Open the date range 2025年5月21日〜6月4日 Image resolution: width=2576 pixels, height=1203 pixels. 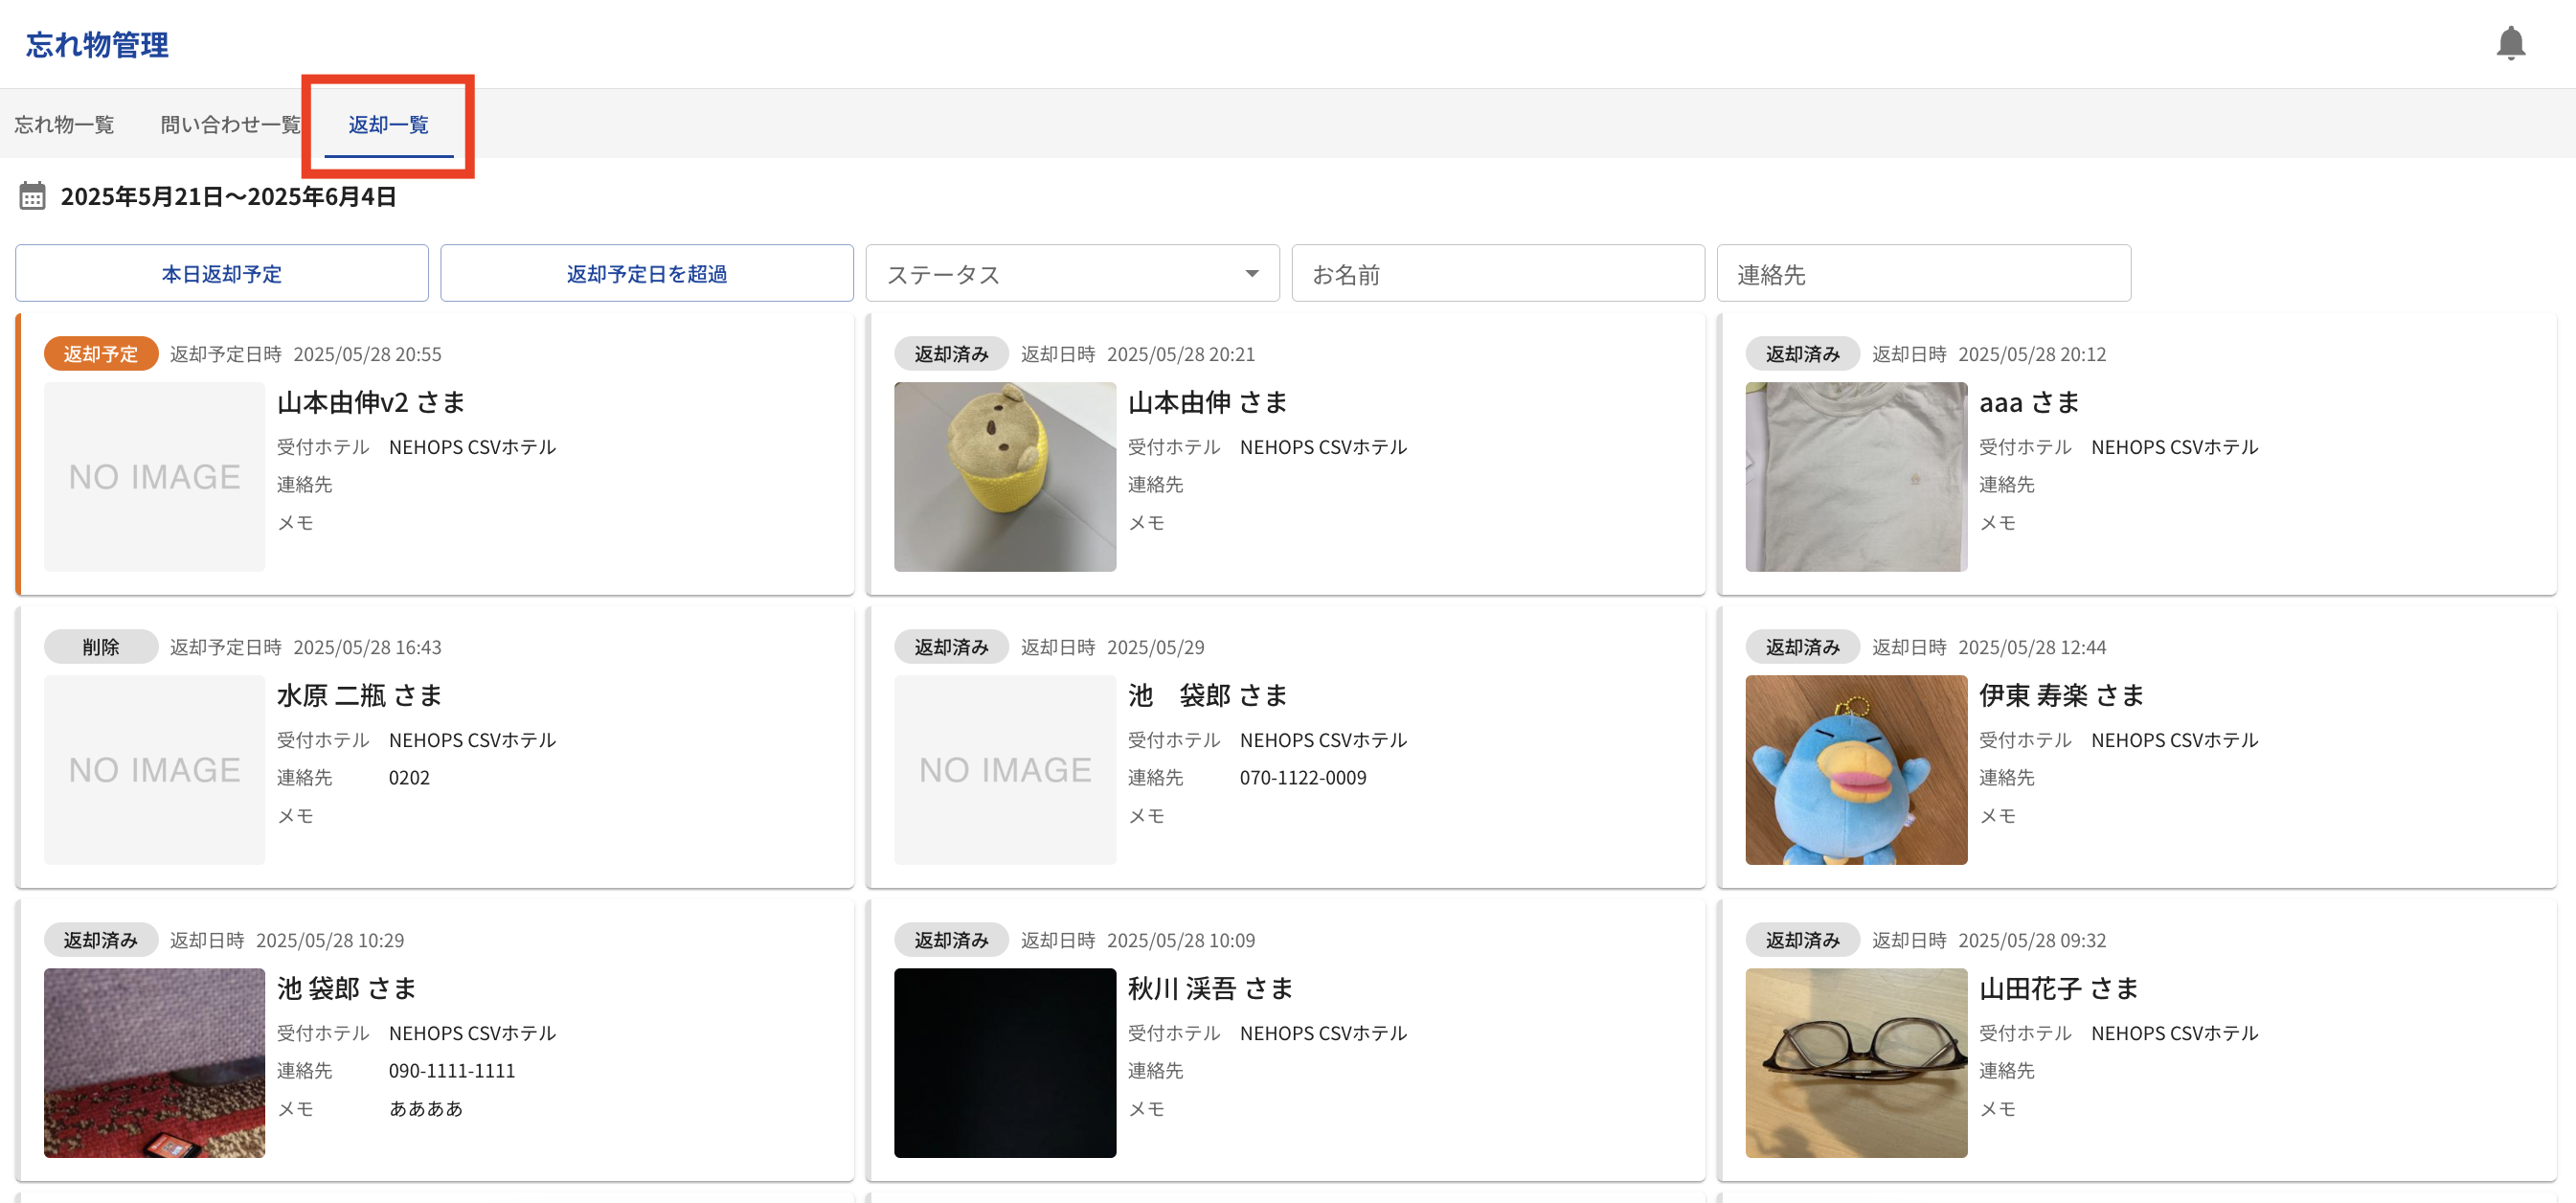(x=228, y=197)
